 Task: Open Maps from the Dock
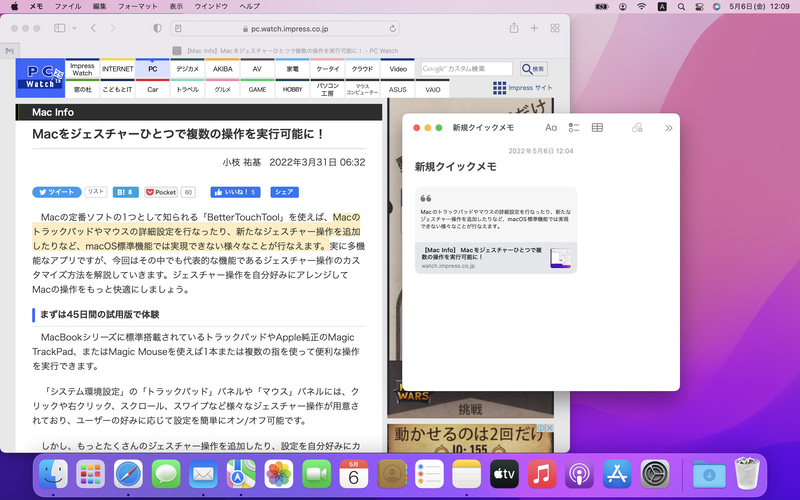[x=241, y=474]
